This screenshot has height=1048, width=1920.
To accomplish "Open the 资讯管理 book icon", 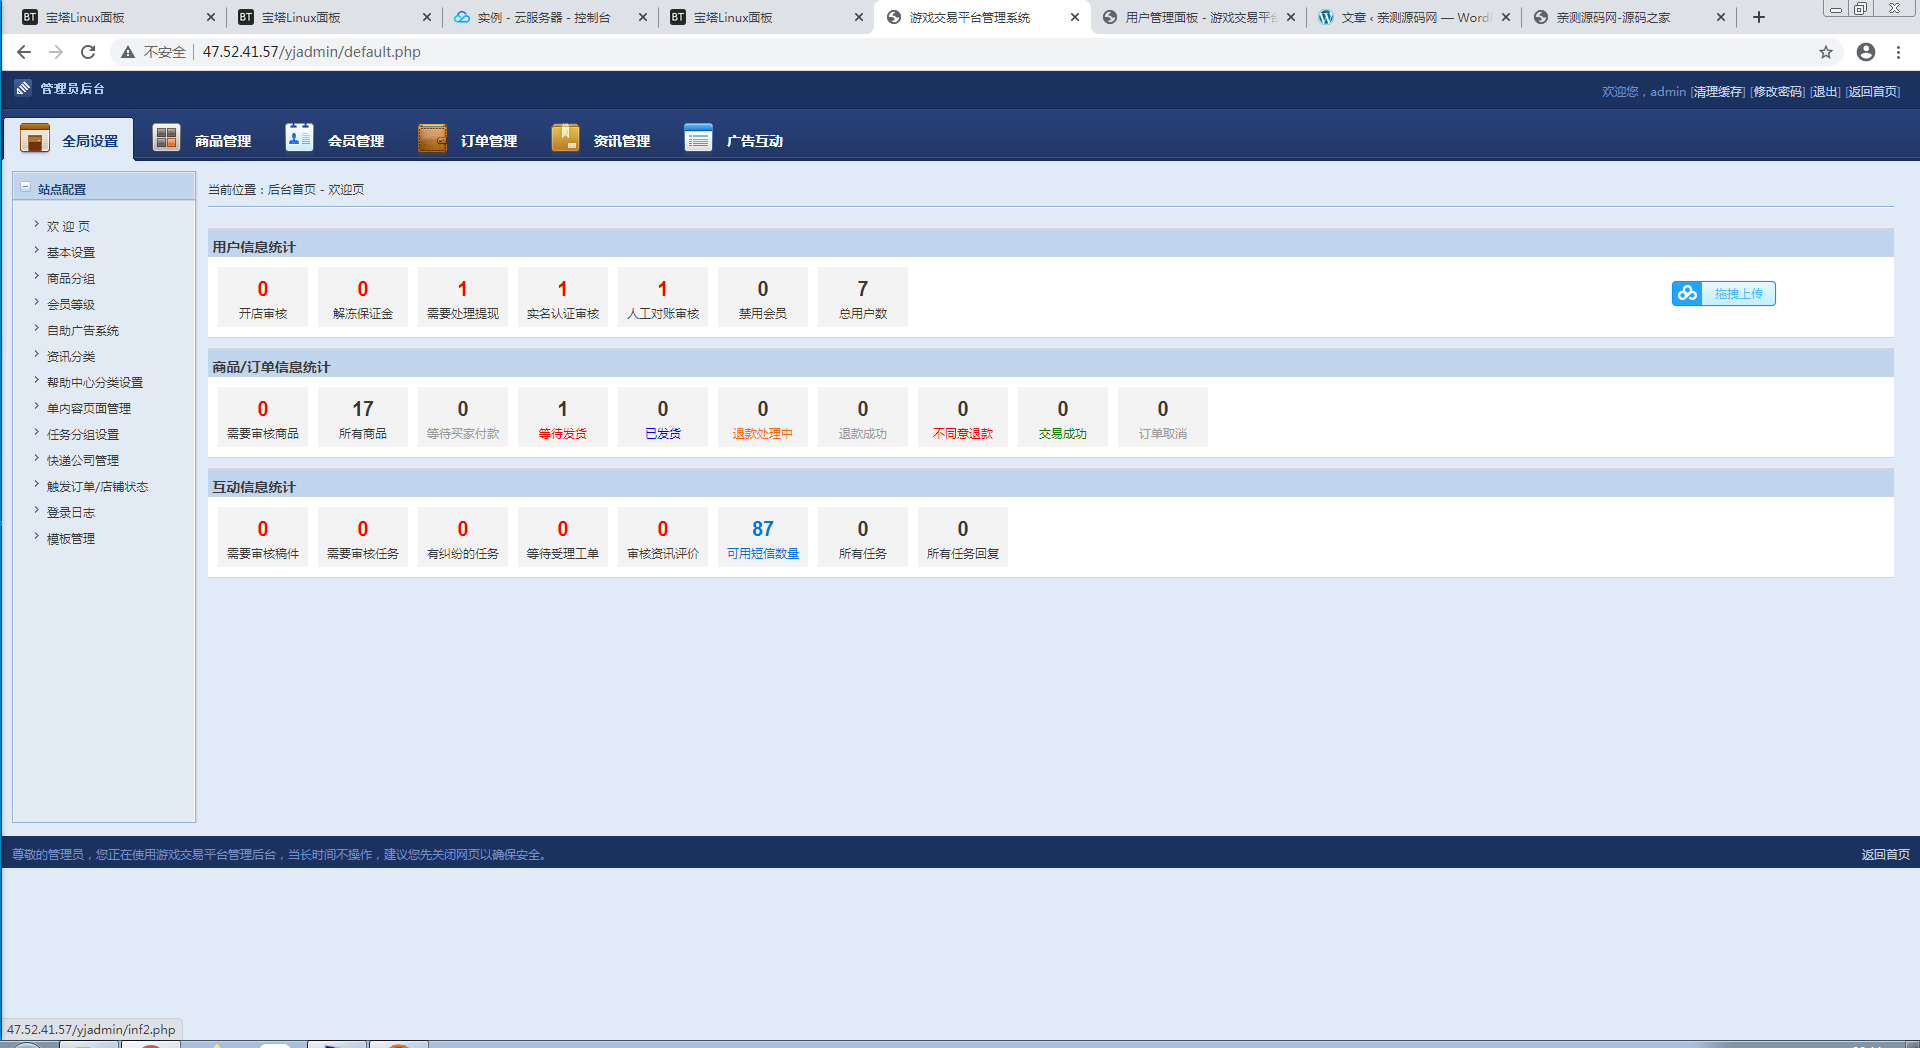I will pyautogui.click(x=565, y=138).
